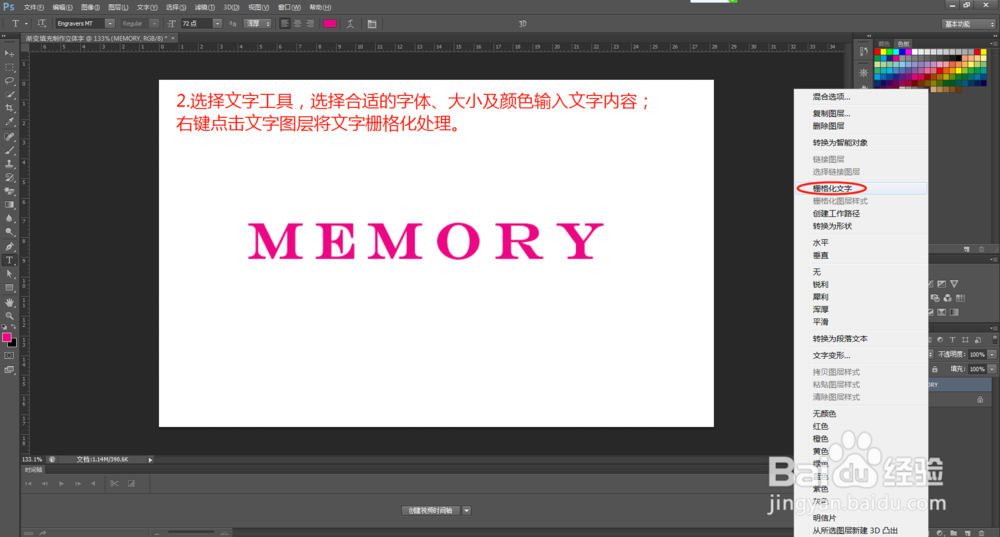Center align text

297,24
